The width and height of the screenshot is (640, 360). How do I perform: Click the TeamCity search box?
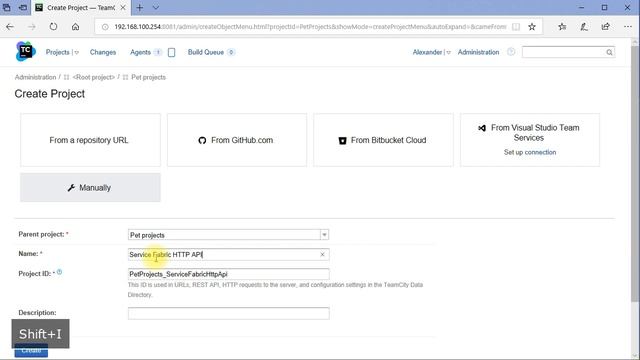pos(568,52)
